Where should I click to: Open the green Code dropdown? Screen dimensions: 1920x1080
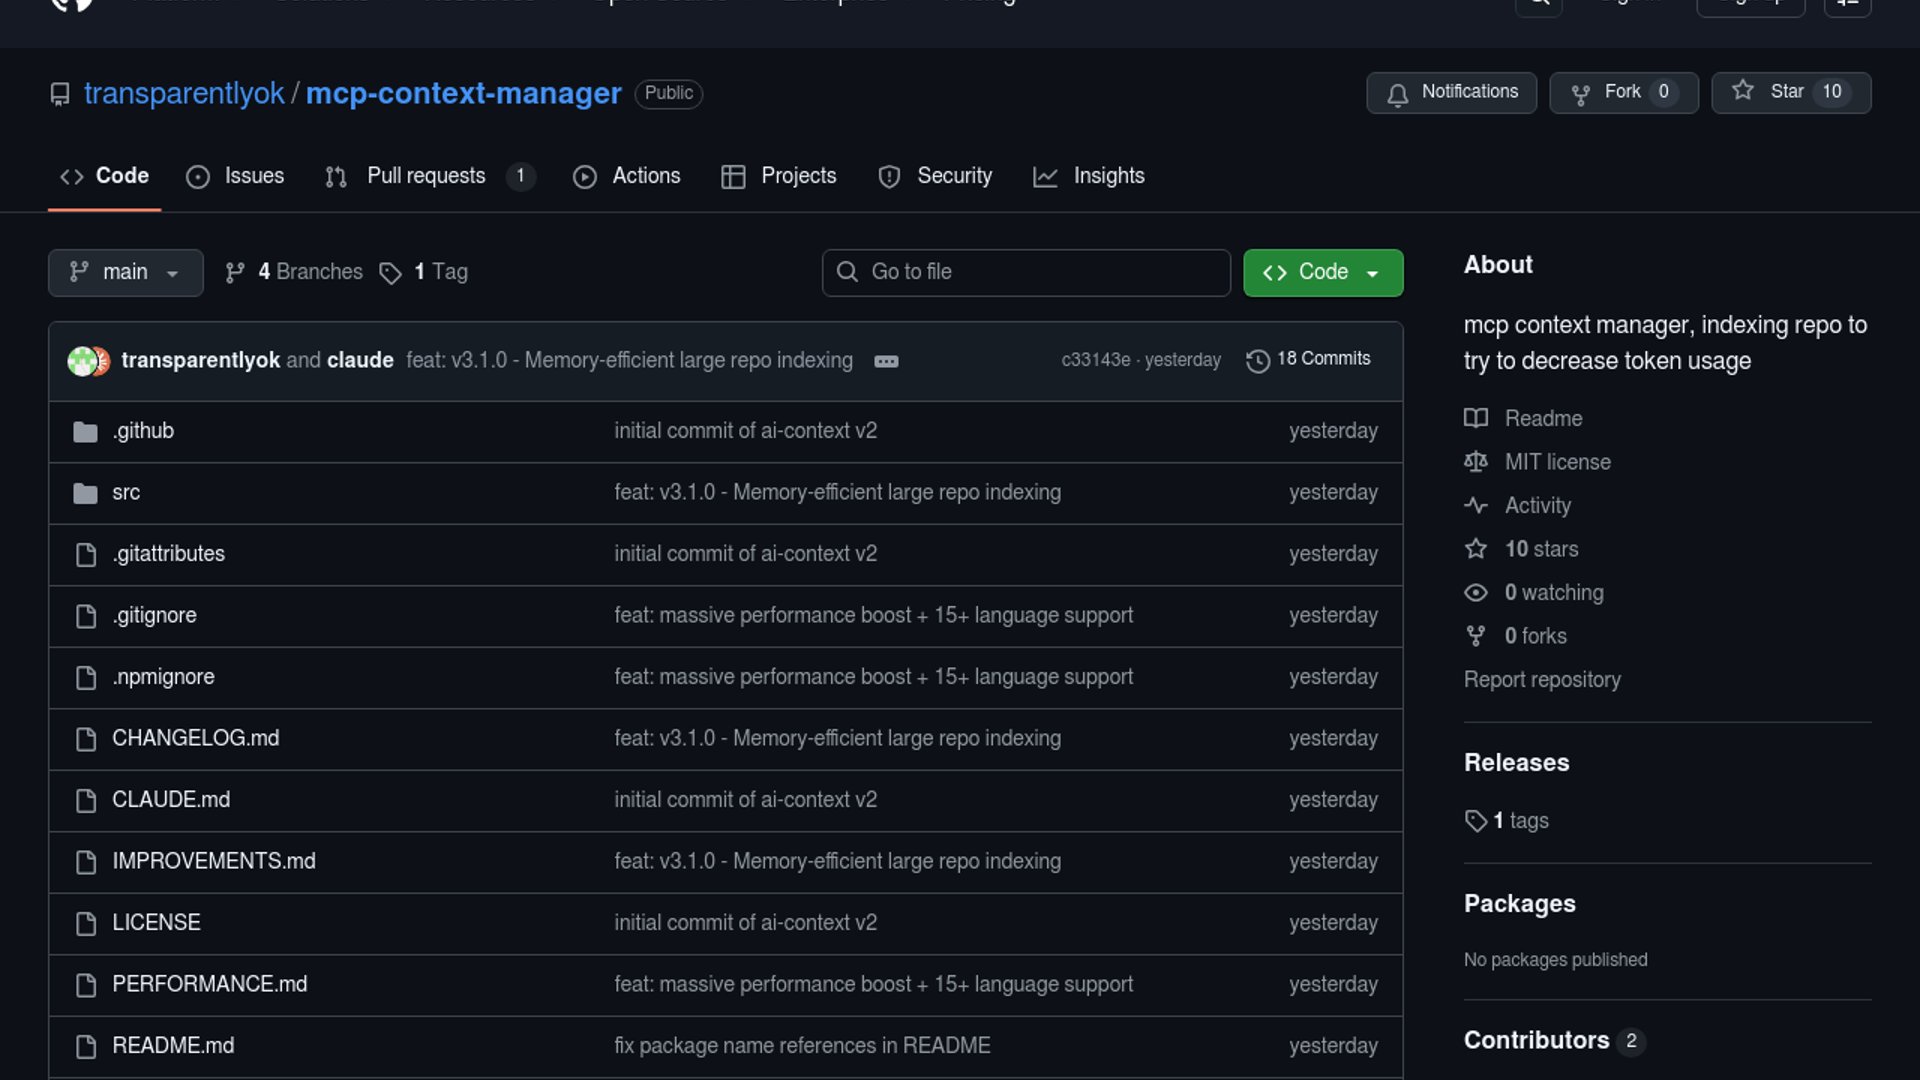pyautogui.click(x=1322, y=272)
